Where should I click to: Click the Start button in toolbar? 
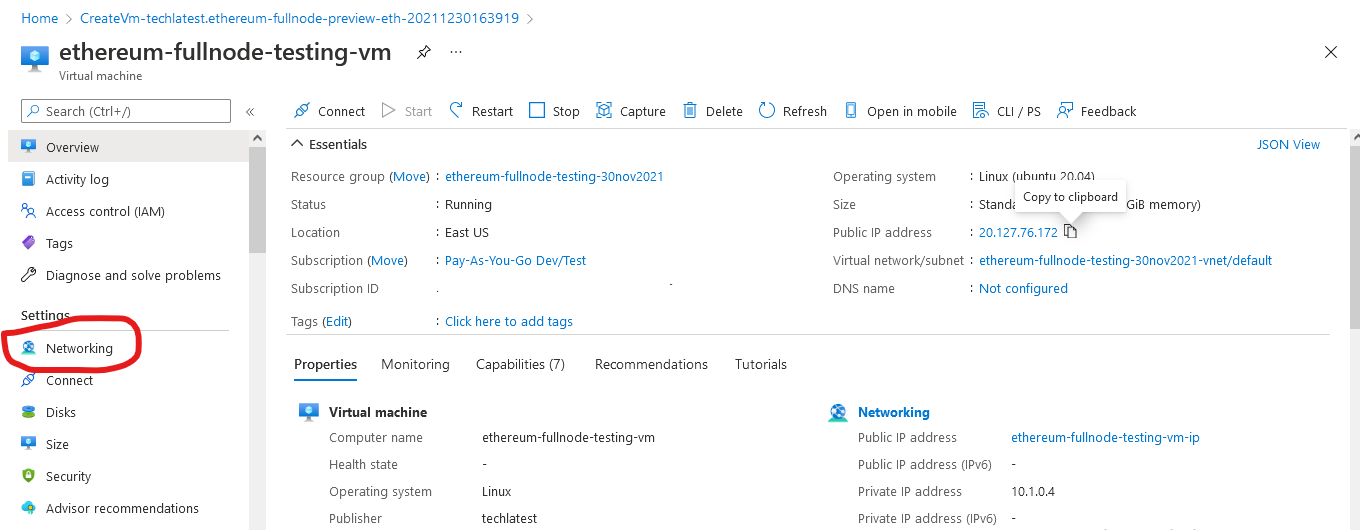pos(406,111)
